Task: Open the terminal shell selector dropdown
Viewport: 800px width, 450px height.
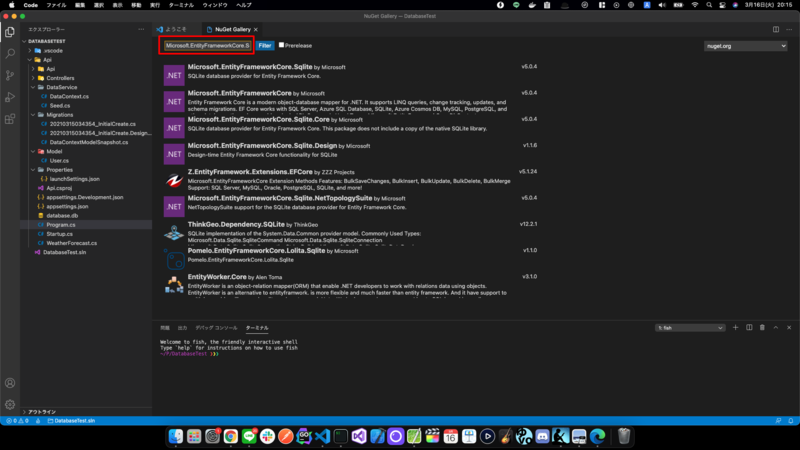Action: click(x=690, y=328)
